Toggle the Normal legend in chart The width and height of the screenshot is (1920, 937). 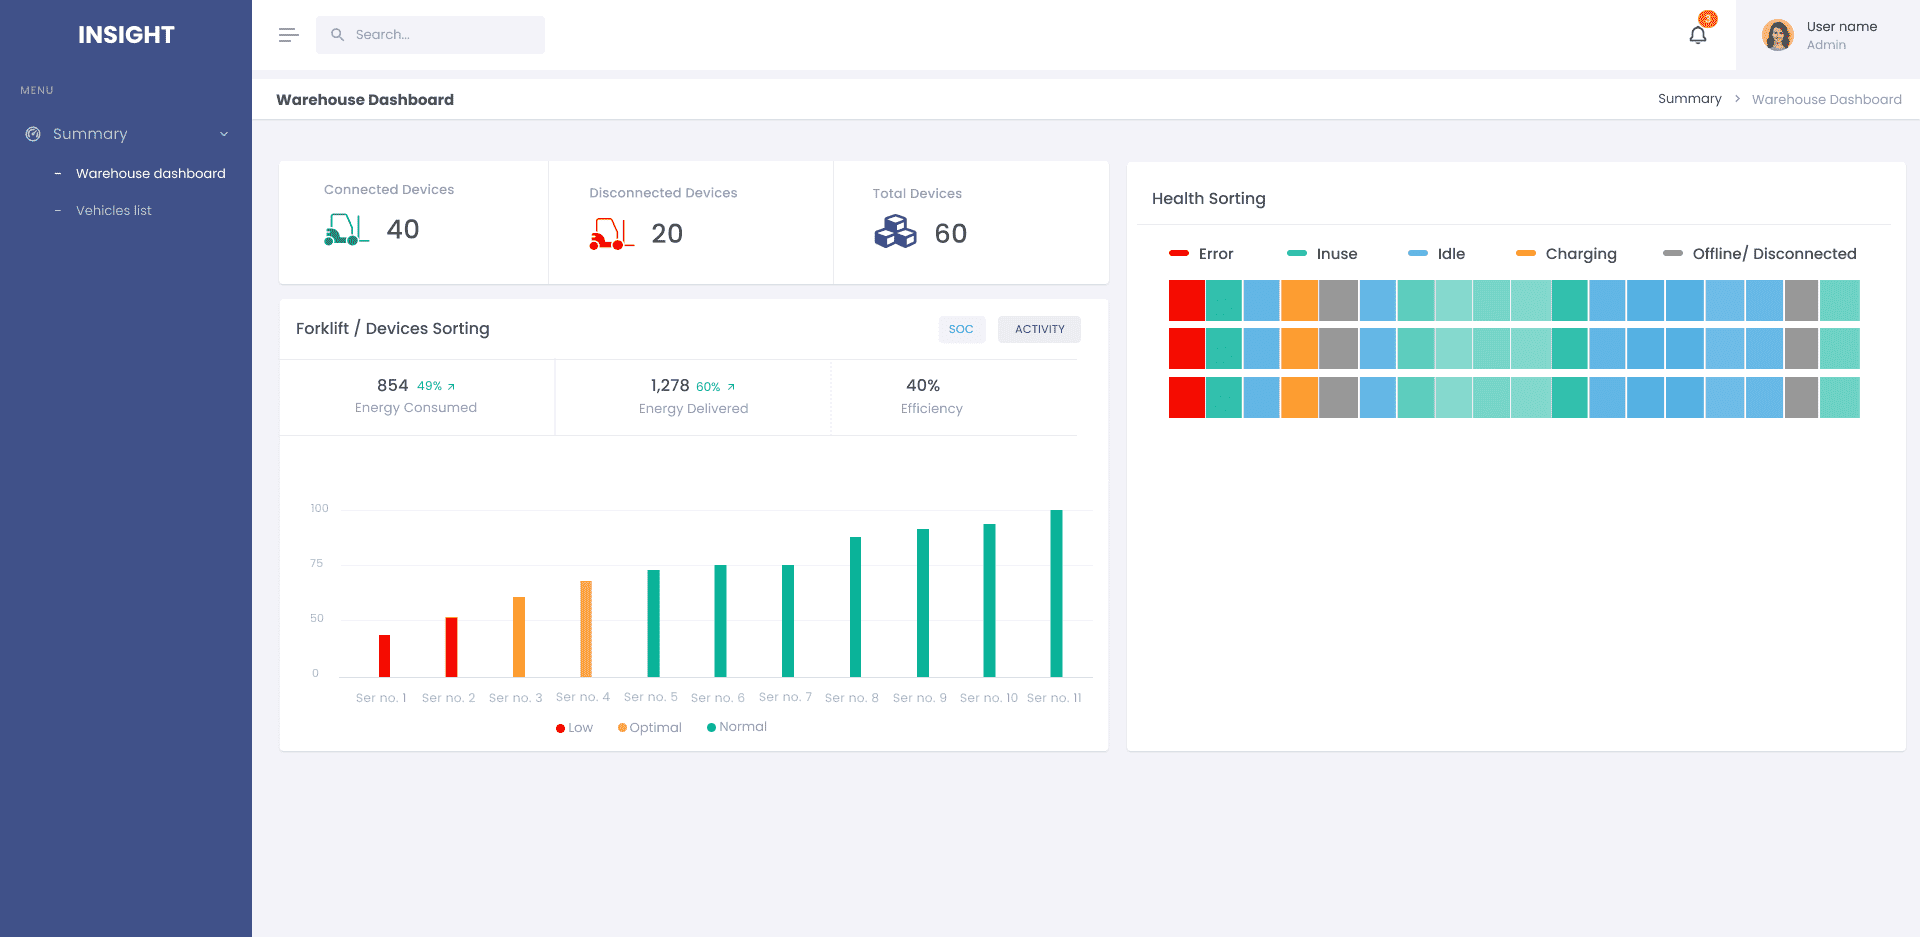pos(737,727)
